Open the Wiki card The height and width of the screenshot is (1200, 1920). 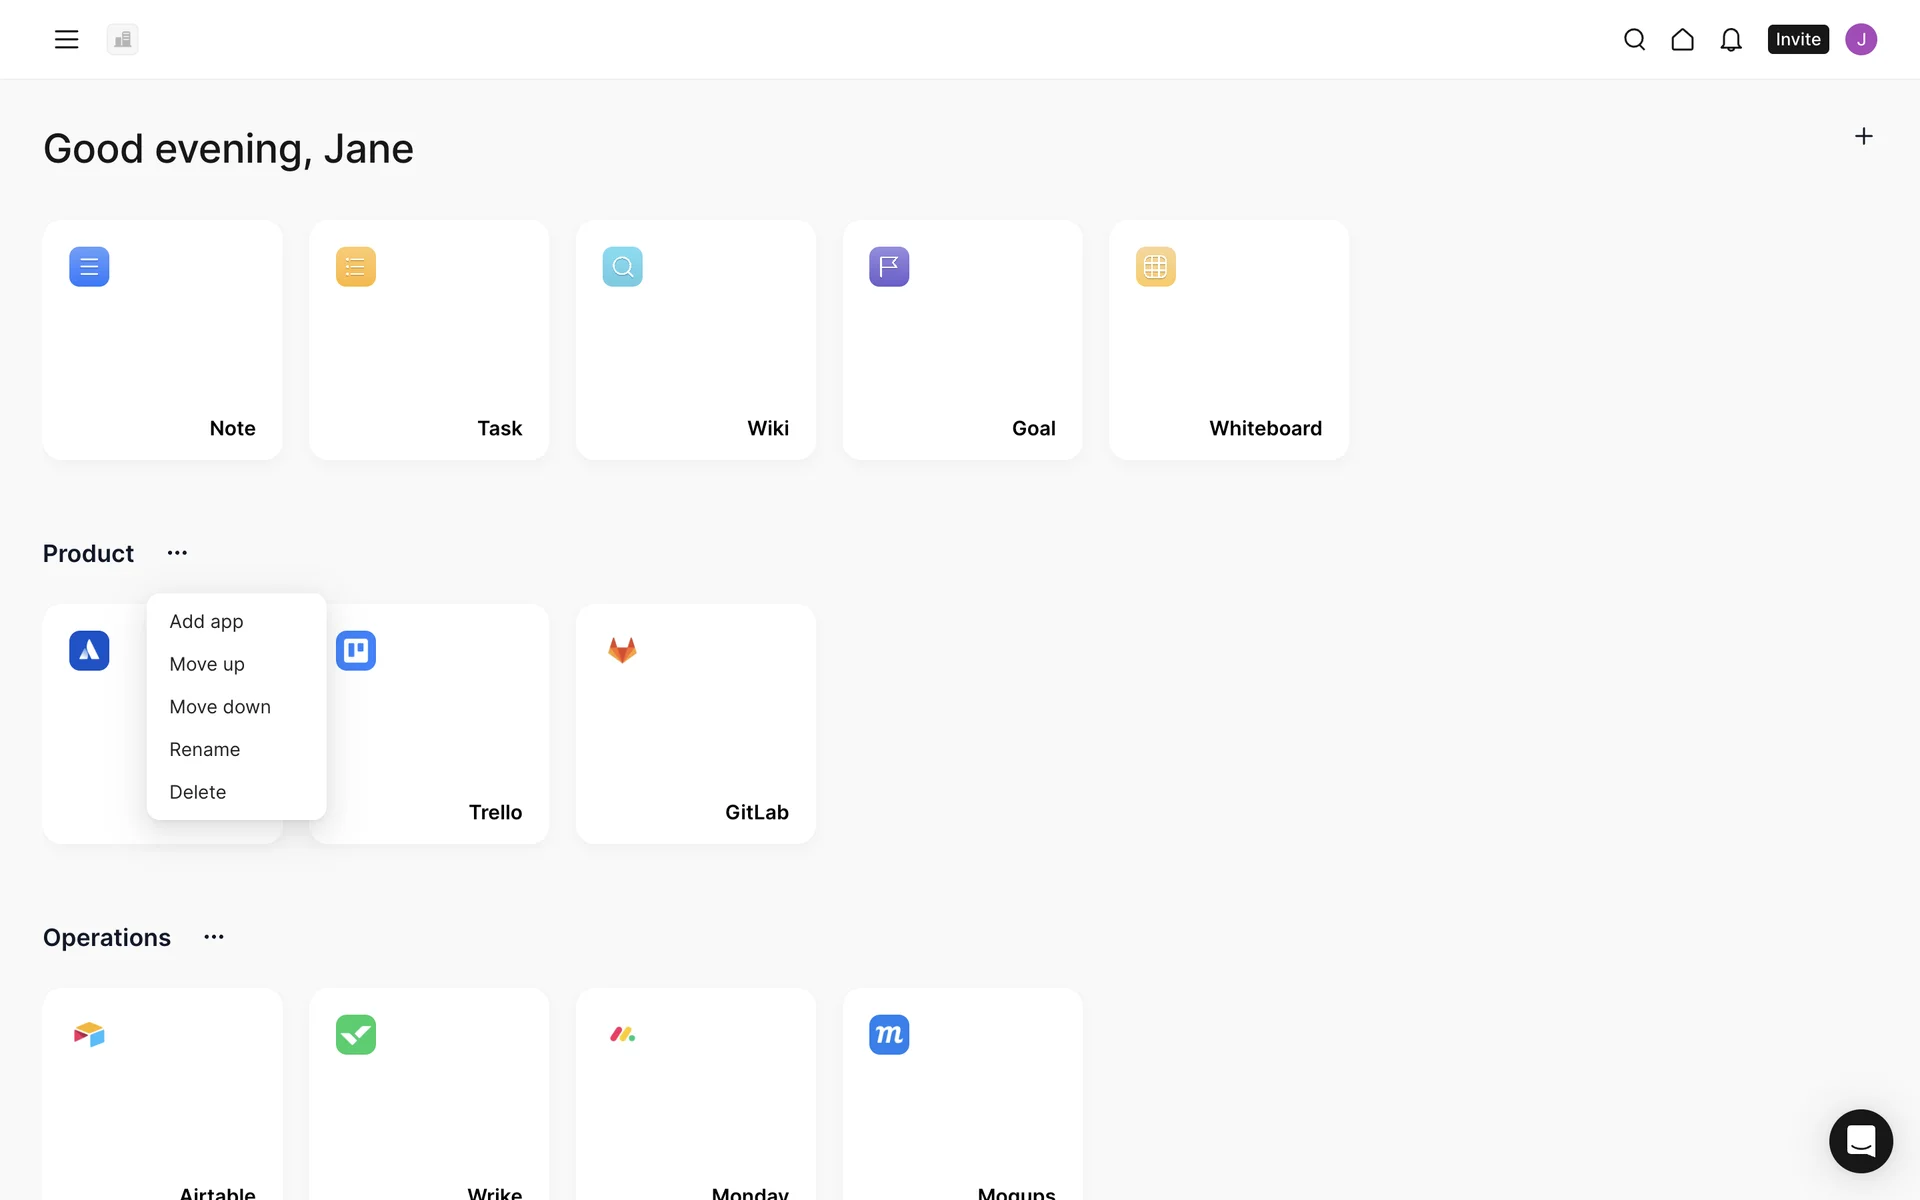click(x=695, y=340)
